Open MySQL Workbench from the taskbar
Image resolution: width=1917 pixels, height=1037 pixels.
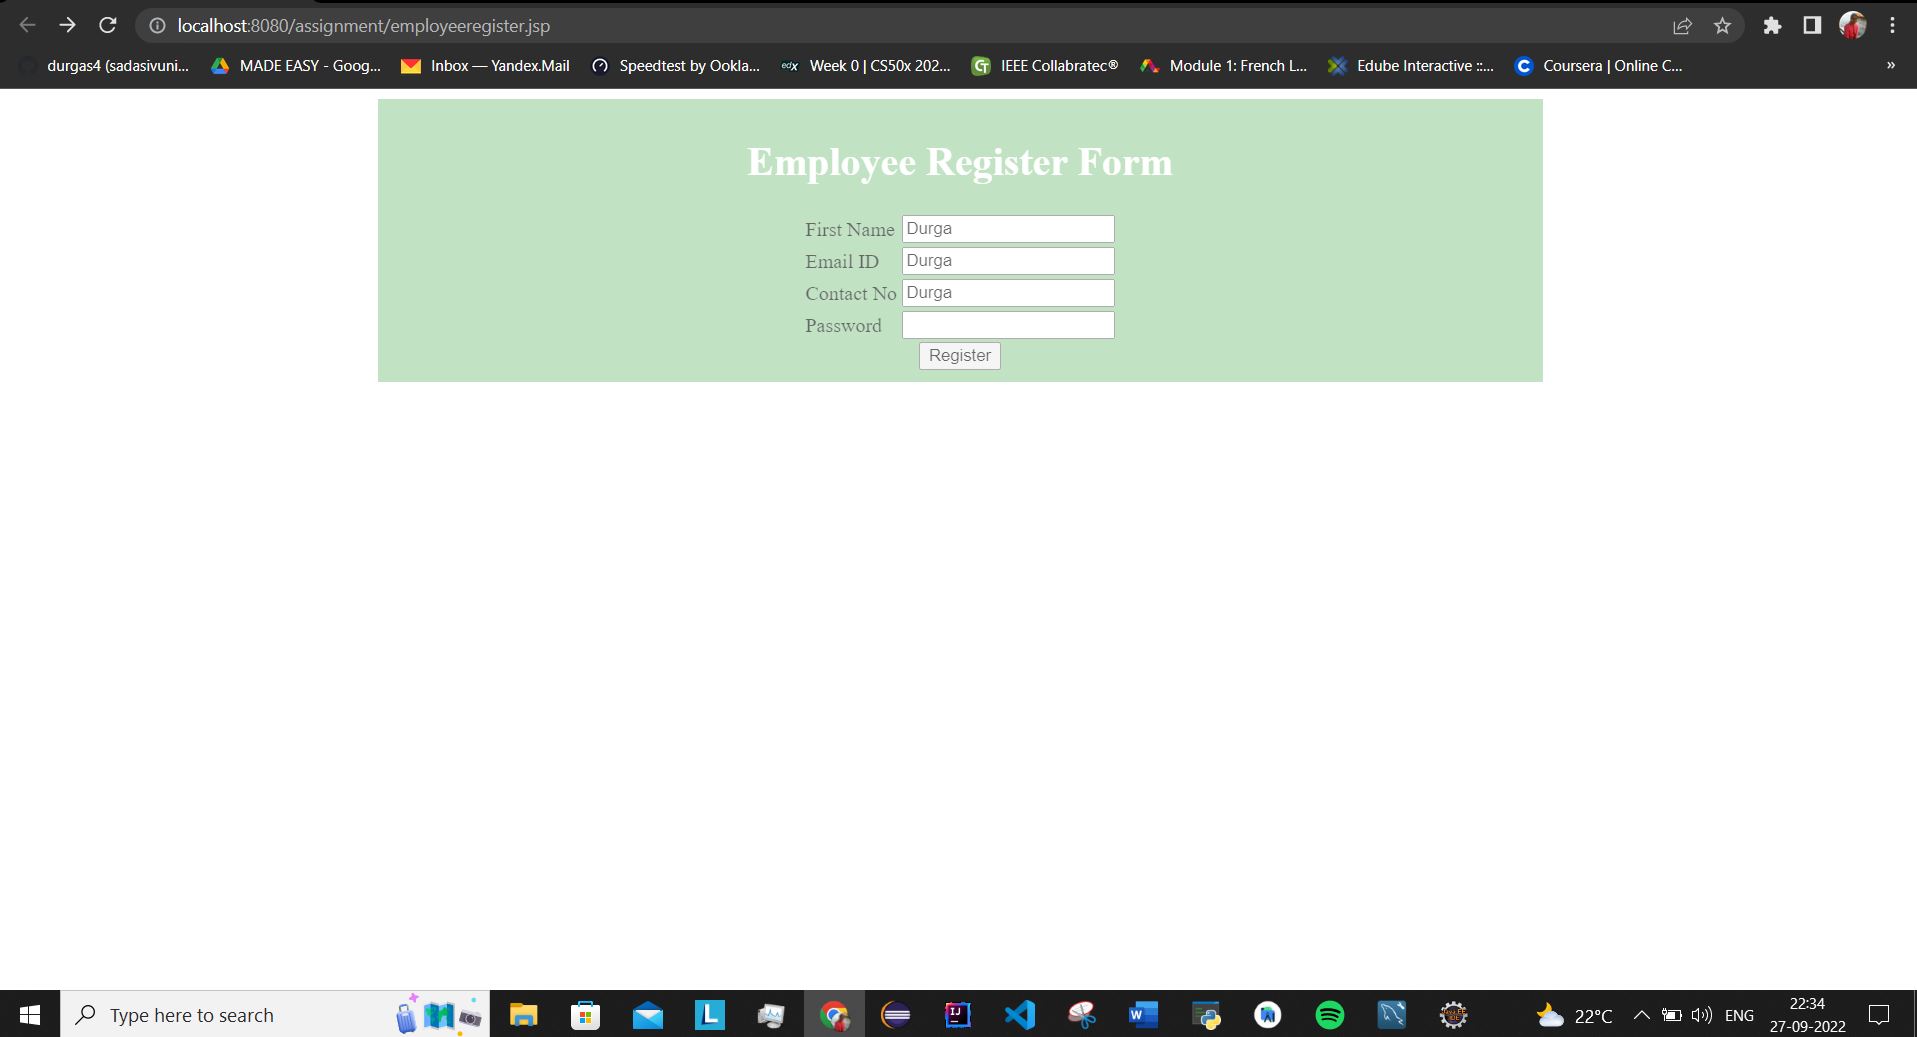pyautogui.click(x=1393, y=1014)
